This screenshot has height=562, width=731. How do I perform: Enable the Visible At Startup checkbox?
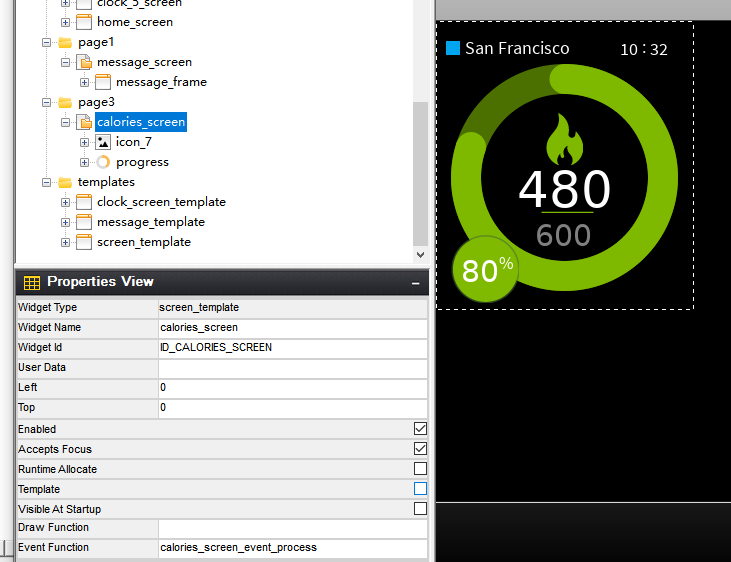pos(420,509)
